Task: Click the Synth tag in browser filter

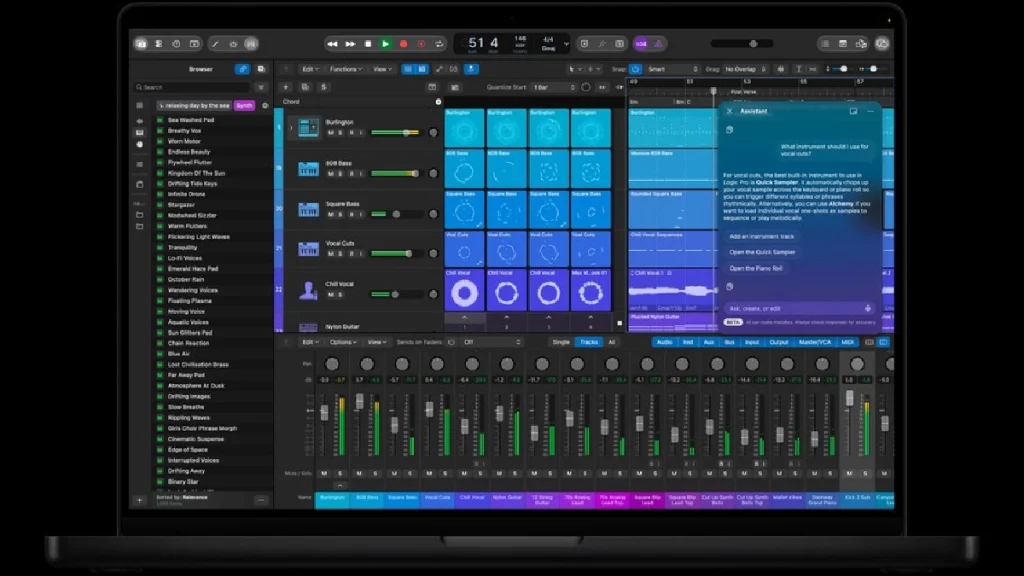Action: (x=244, y=105)
